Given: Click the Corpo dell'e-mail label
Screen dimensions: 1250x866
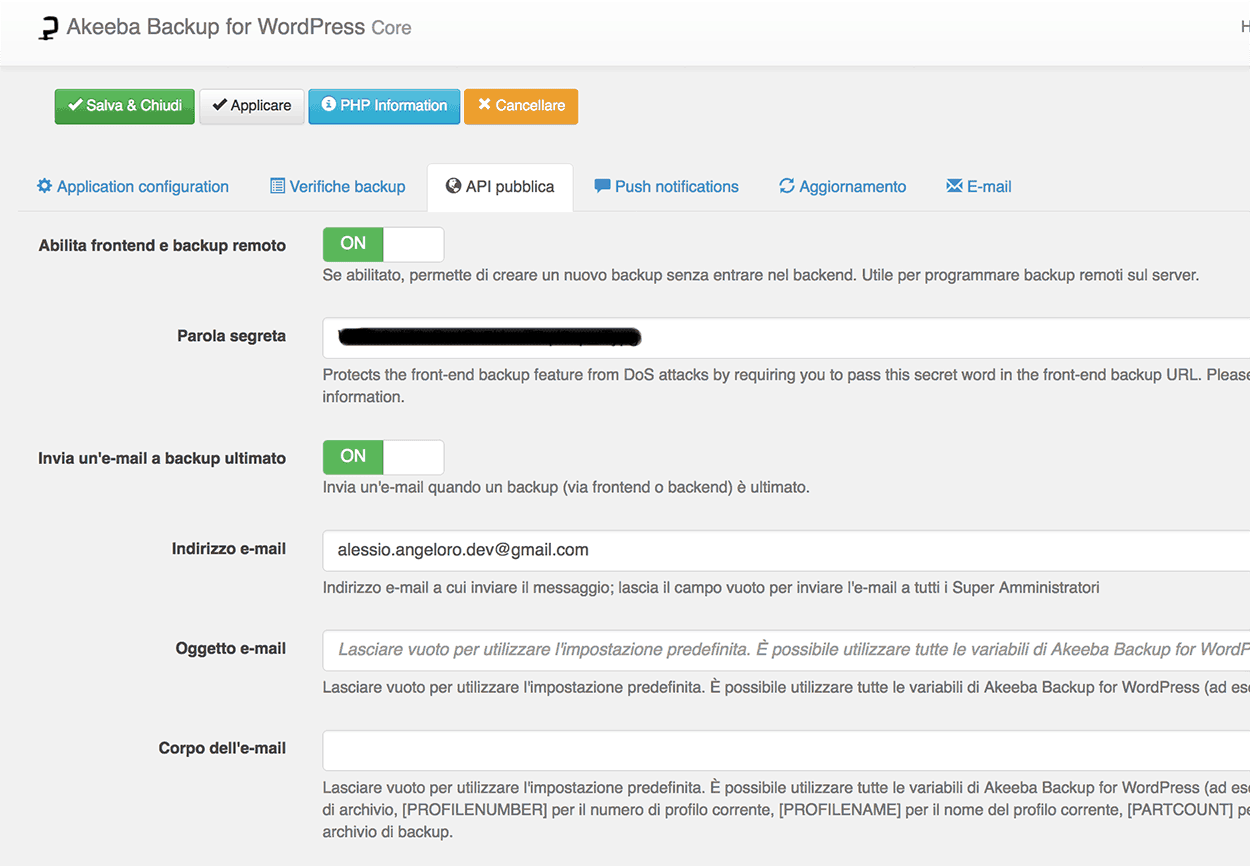Looking at the screenshot, I should tap(222, 748).
